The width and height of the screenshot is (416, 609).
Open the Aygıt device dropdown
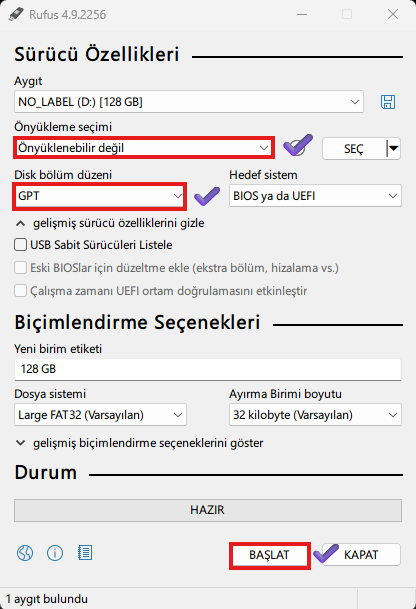click(x=189, y=102)
